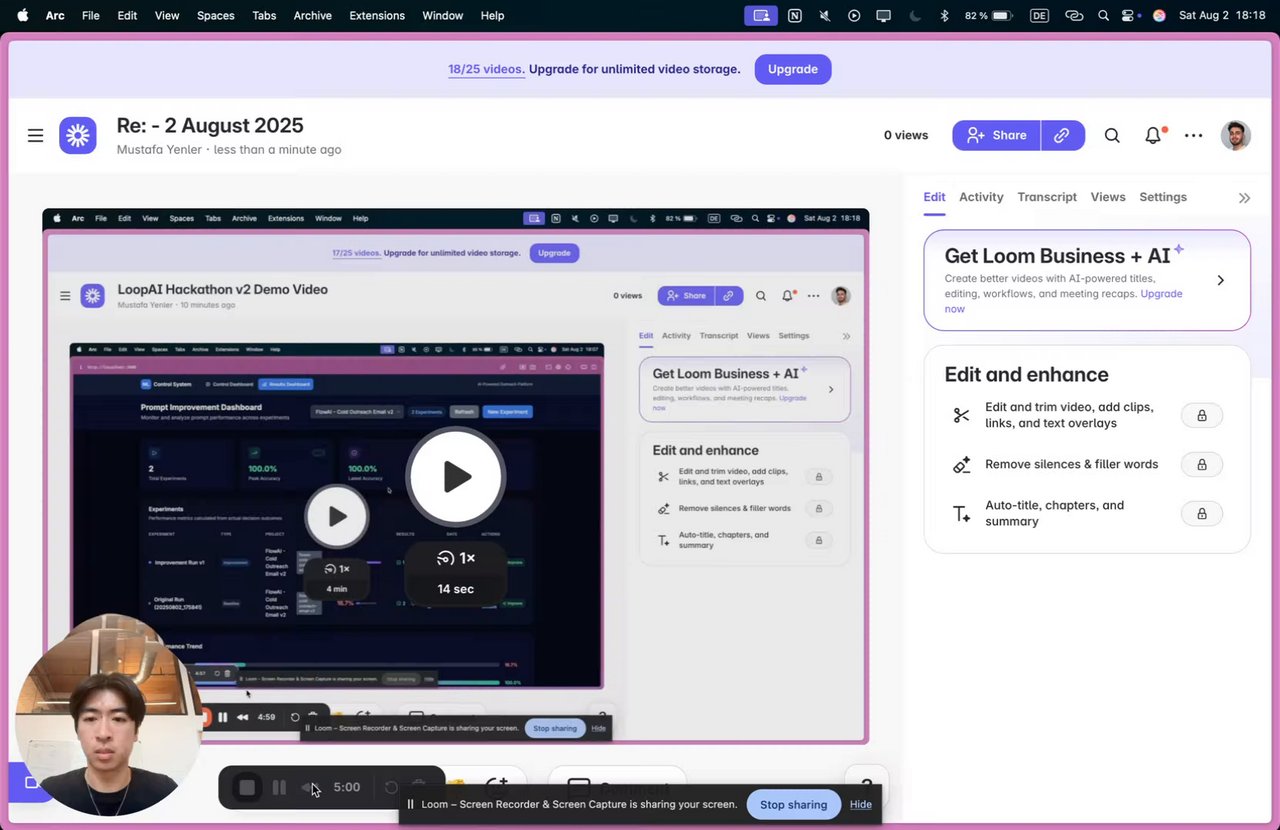Switch to the Settings tab
Screen dimensions: 1280x830
point(1163,197)
